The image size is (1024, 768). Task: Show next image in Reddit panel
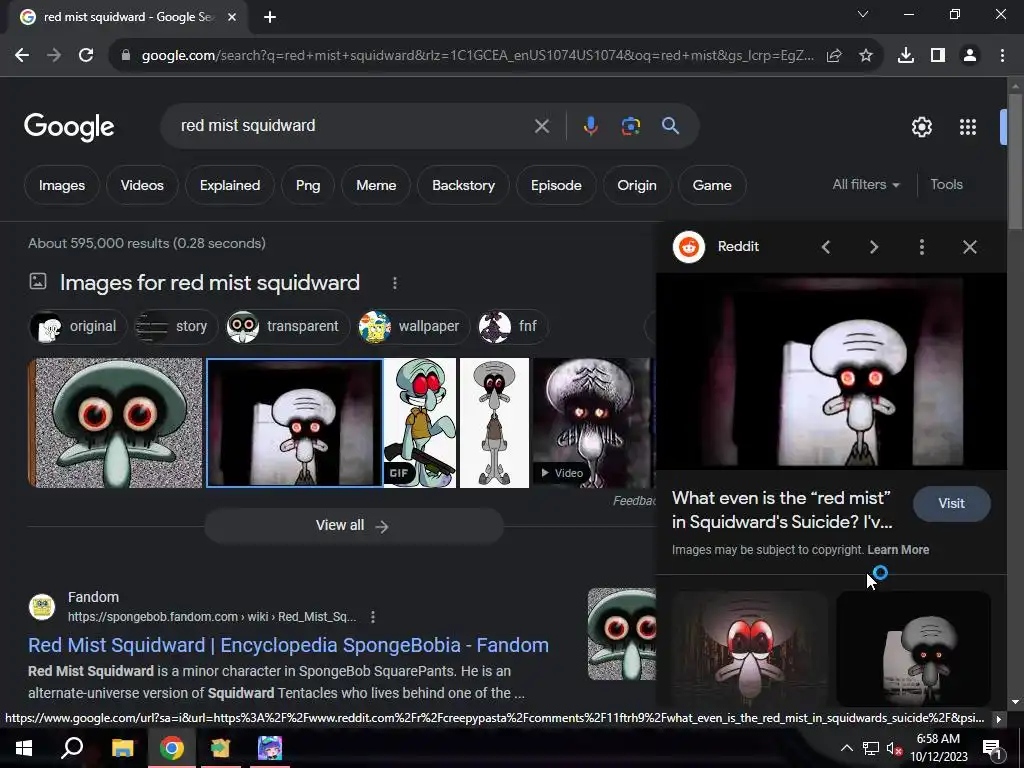tap(874, 247)
